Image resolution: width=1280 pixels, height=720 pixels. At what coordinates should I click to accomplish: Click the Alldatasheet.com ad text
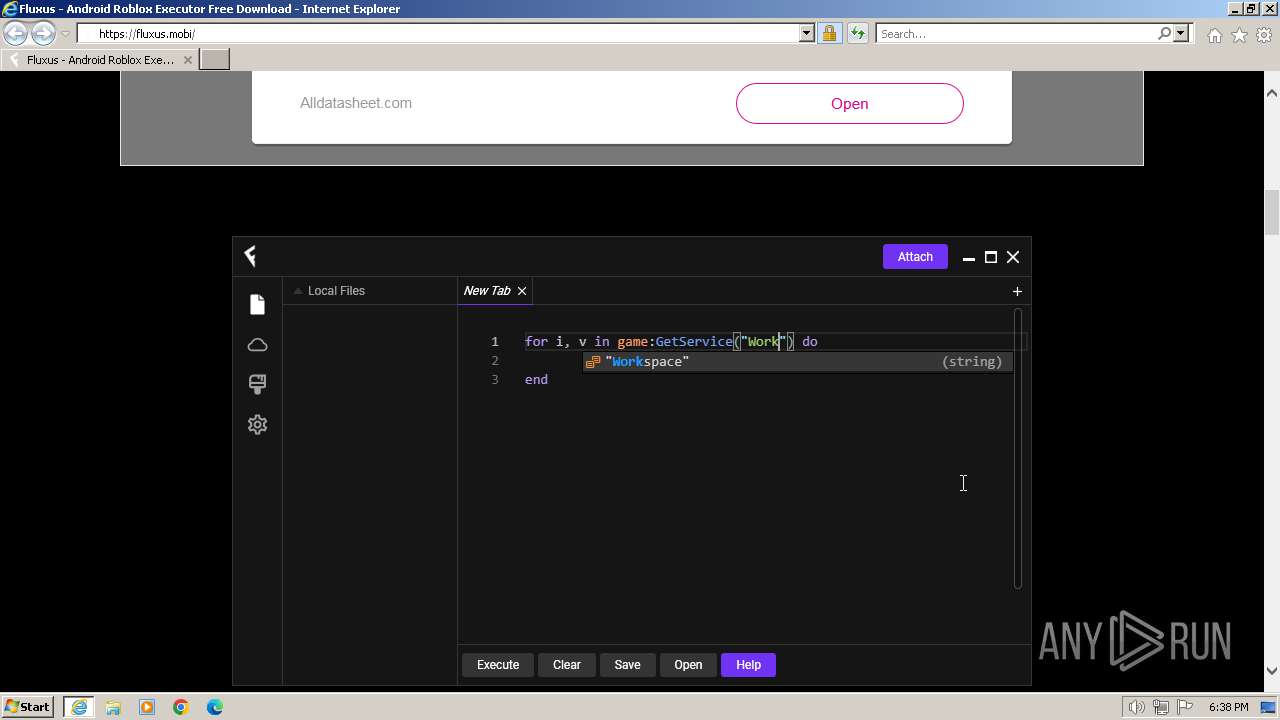(356, 103)
